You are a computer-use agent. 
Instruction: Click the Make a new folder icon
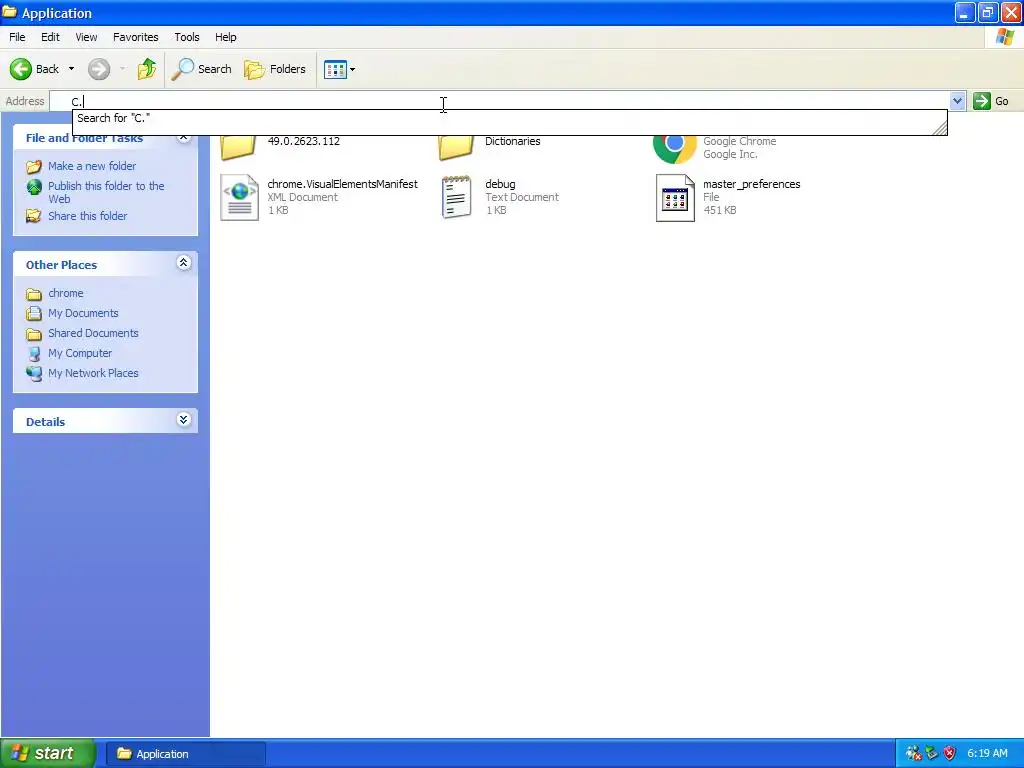click(34, 167)
